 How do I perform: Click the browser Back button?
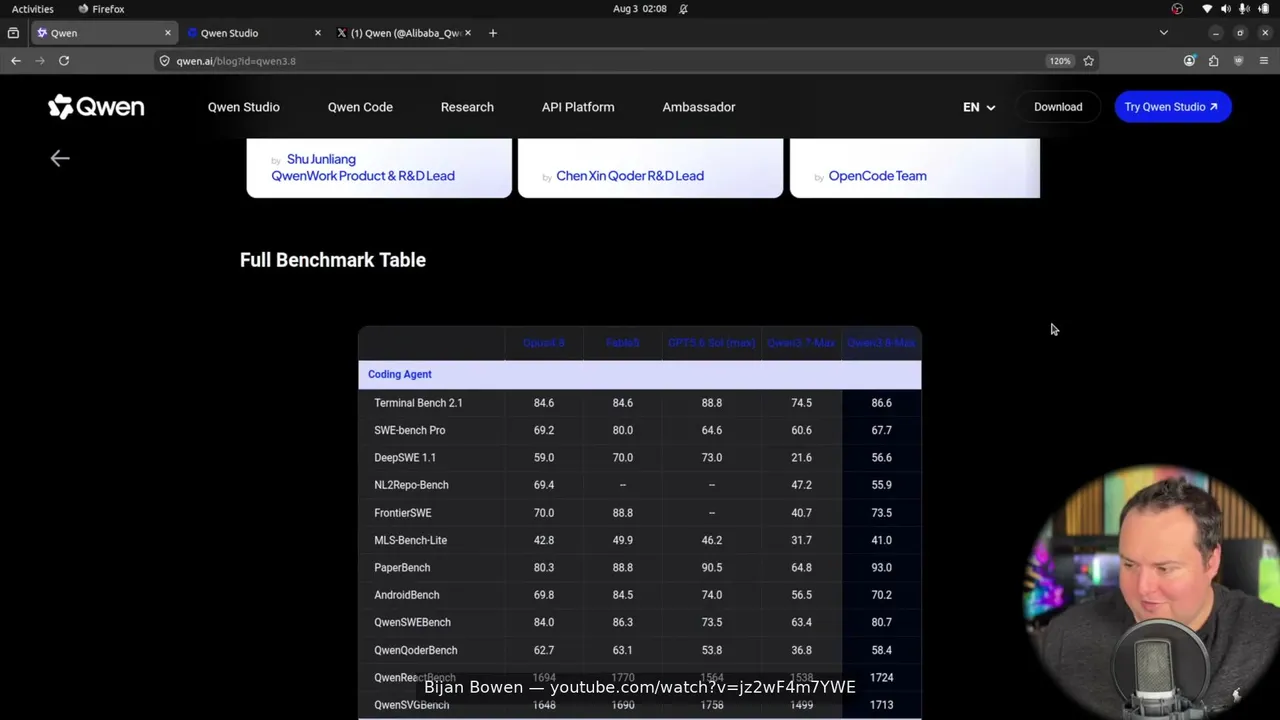click(16, 61)
